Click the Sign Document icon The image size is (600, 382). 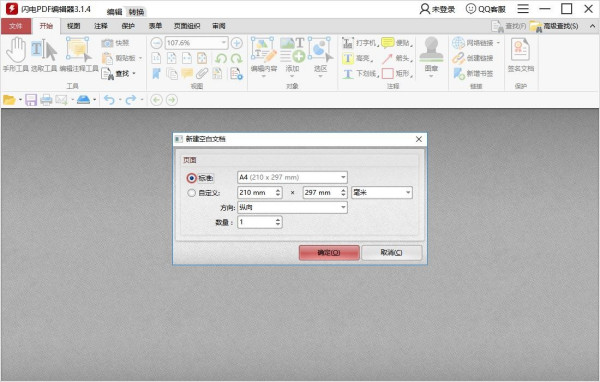pos(520,50)
